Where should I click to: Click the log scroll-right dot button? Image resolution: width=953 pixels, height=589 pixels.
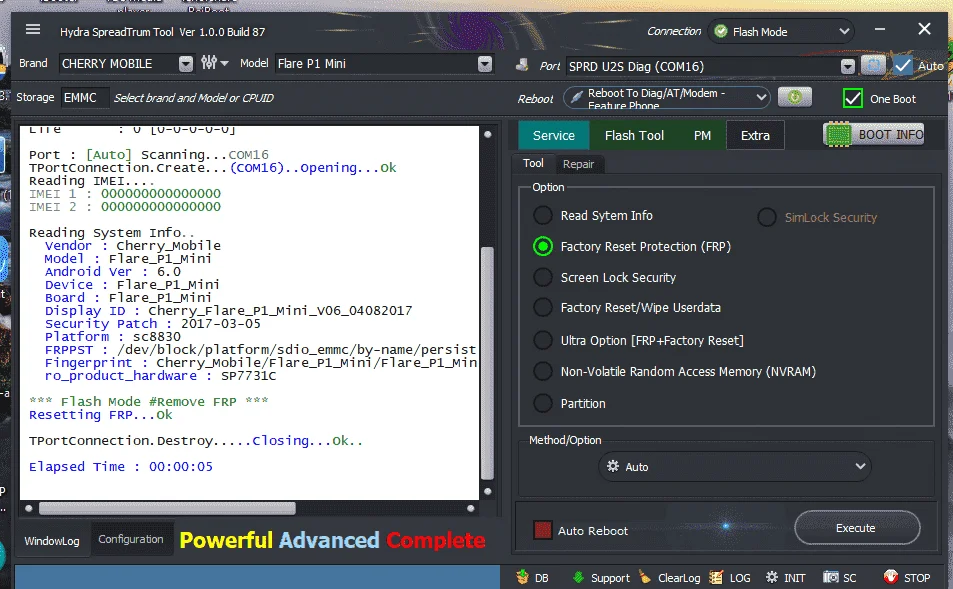tap(470, 508)
